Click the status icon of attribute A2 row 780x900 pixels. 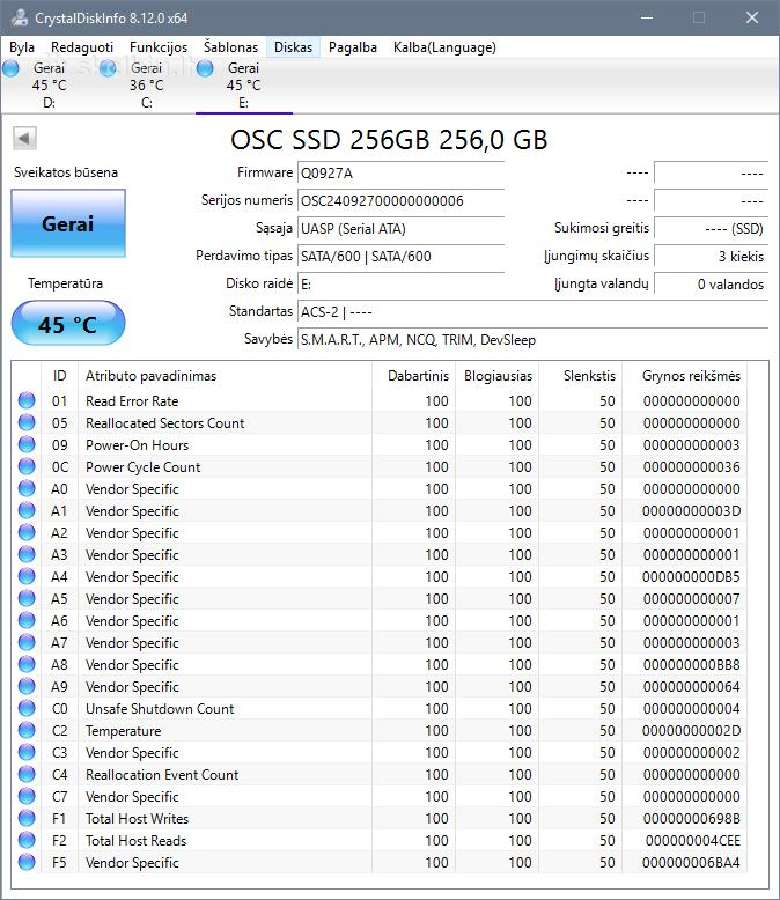tap(27, 532)
